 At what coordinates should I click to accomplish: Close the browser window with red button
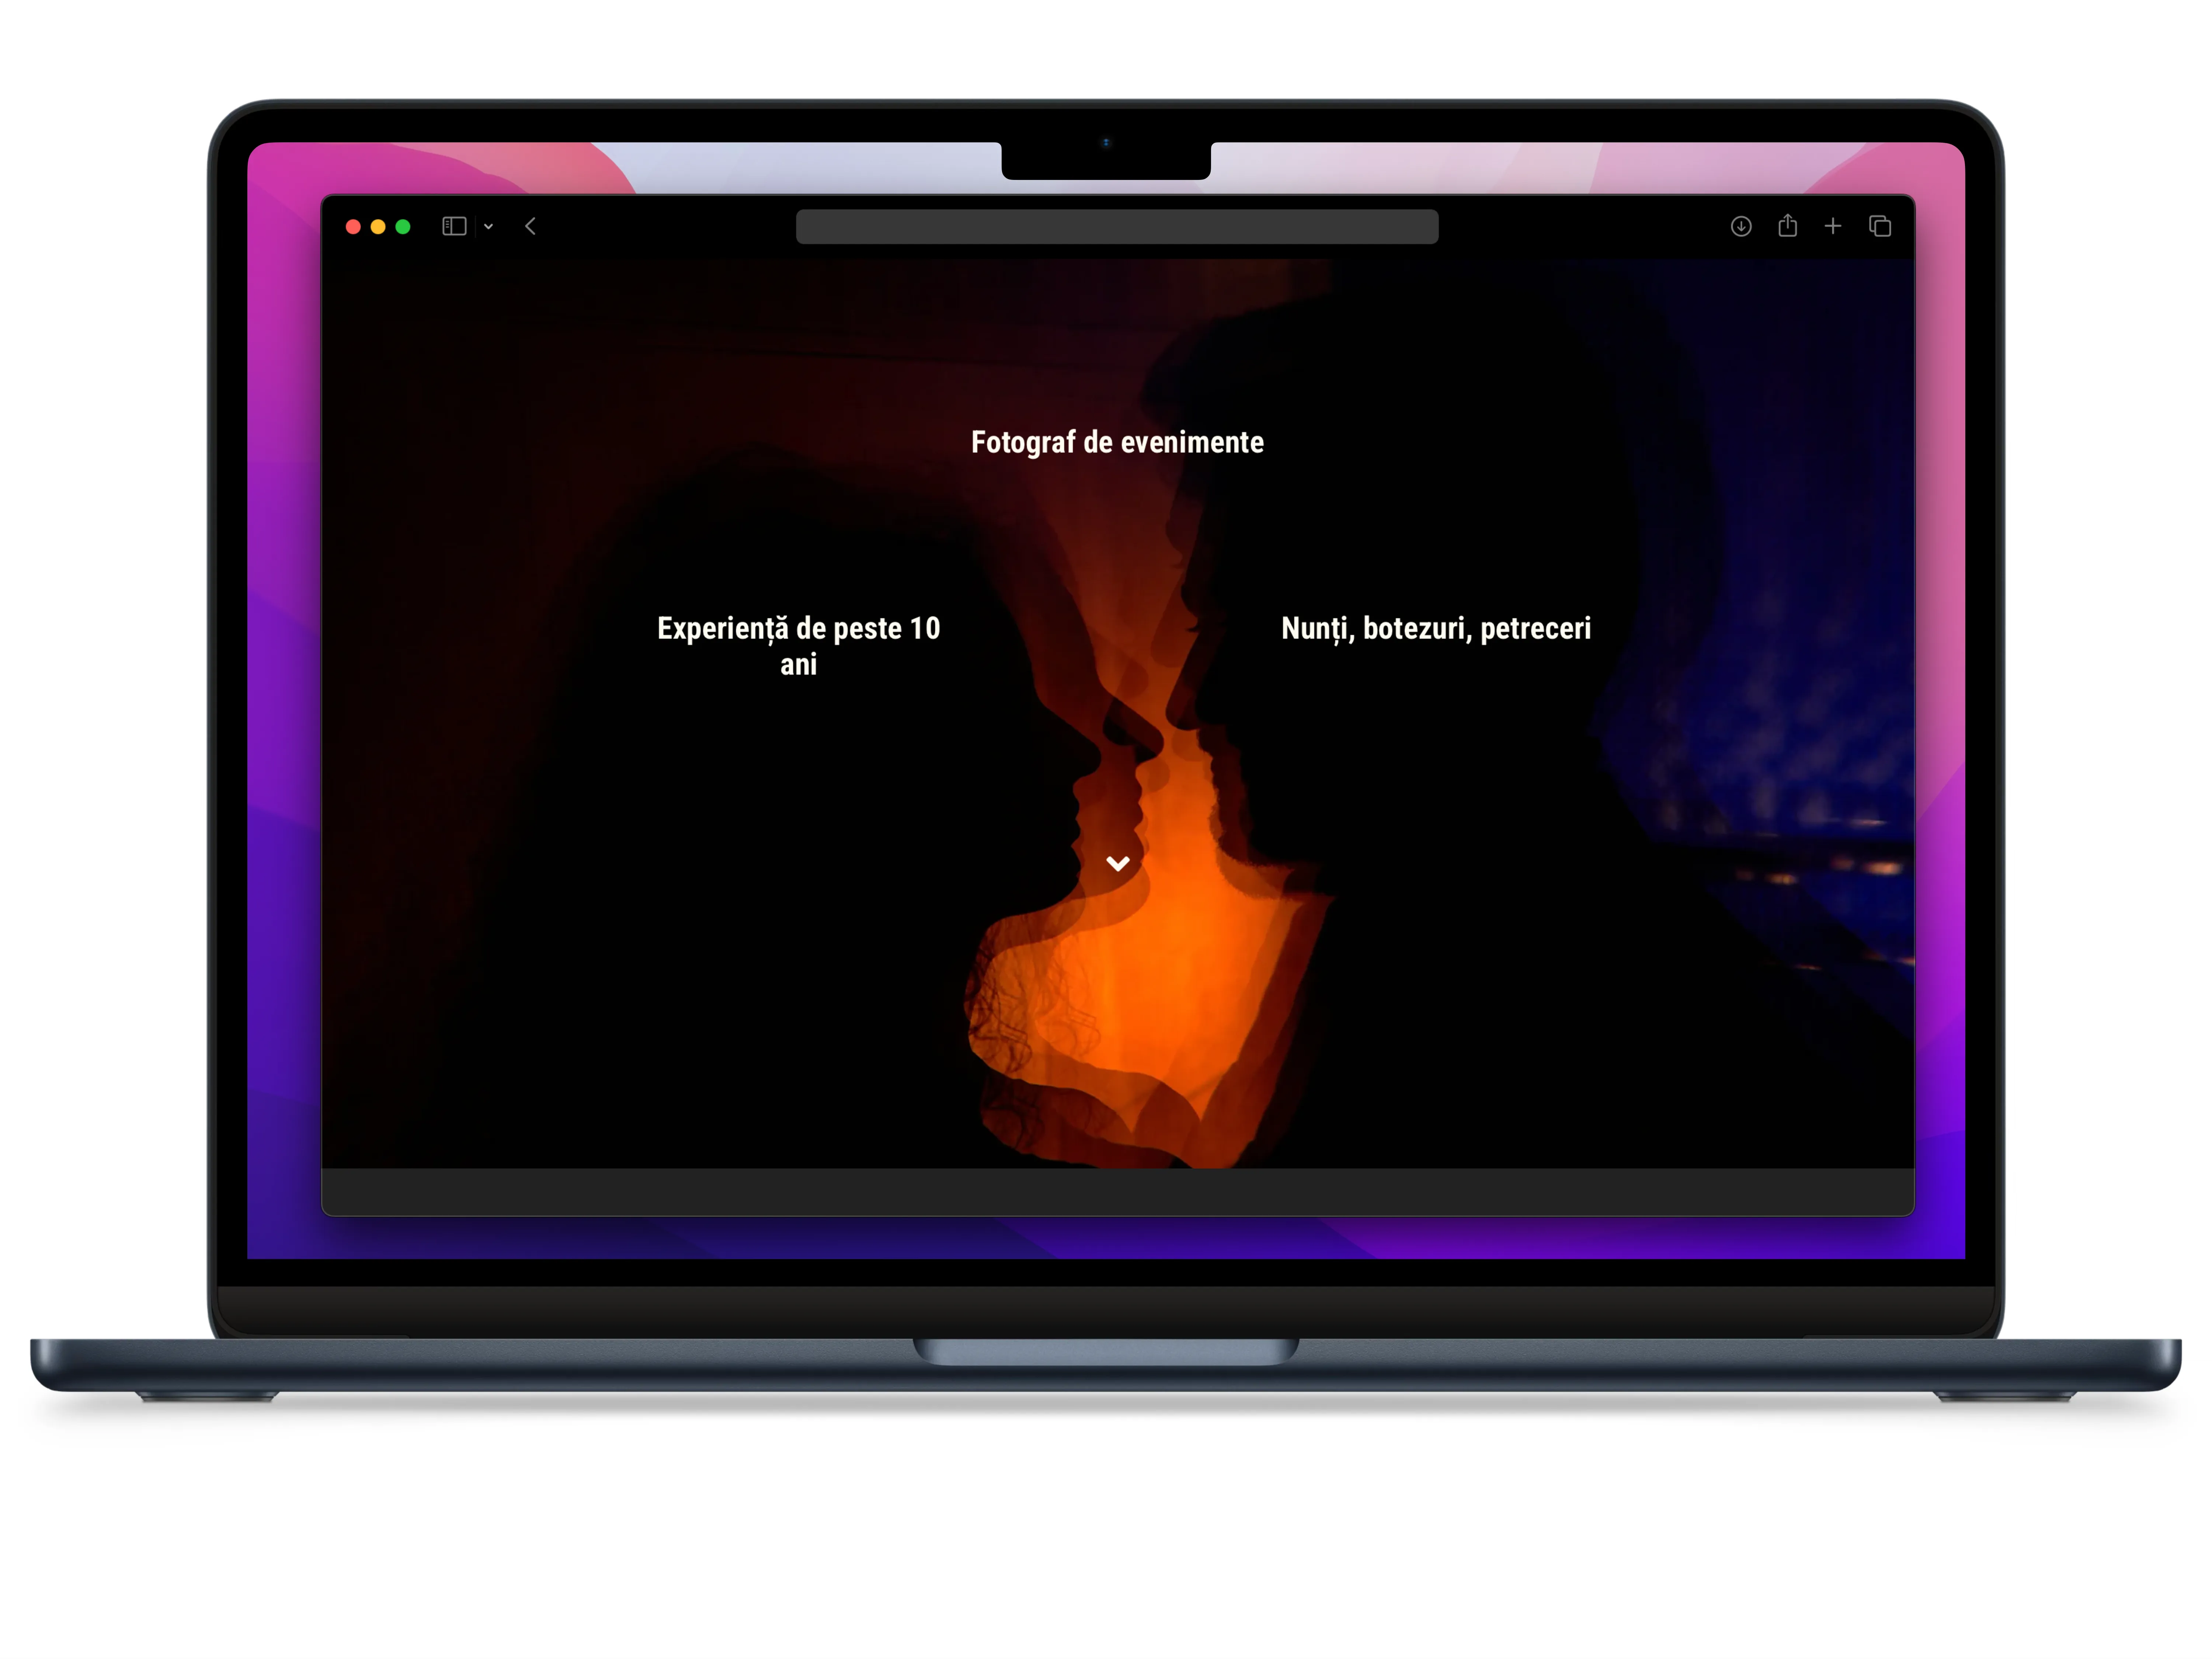pyautogui.click(x=353, y=227)
